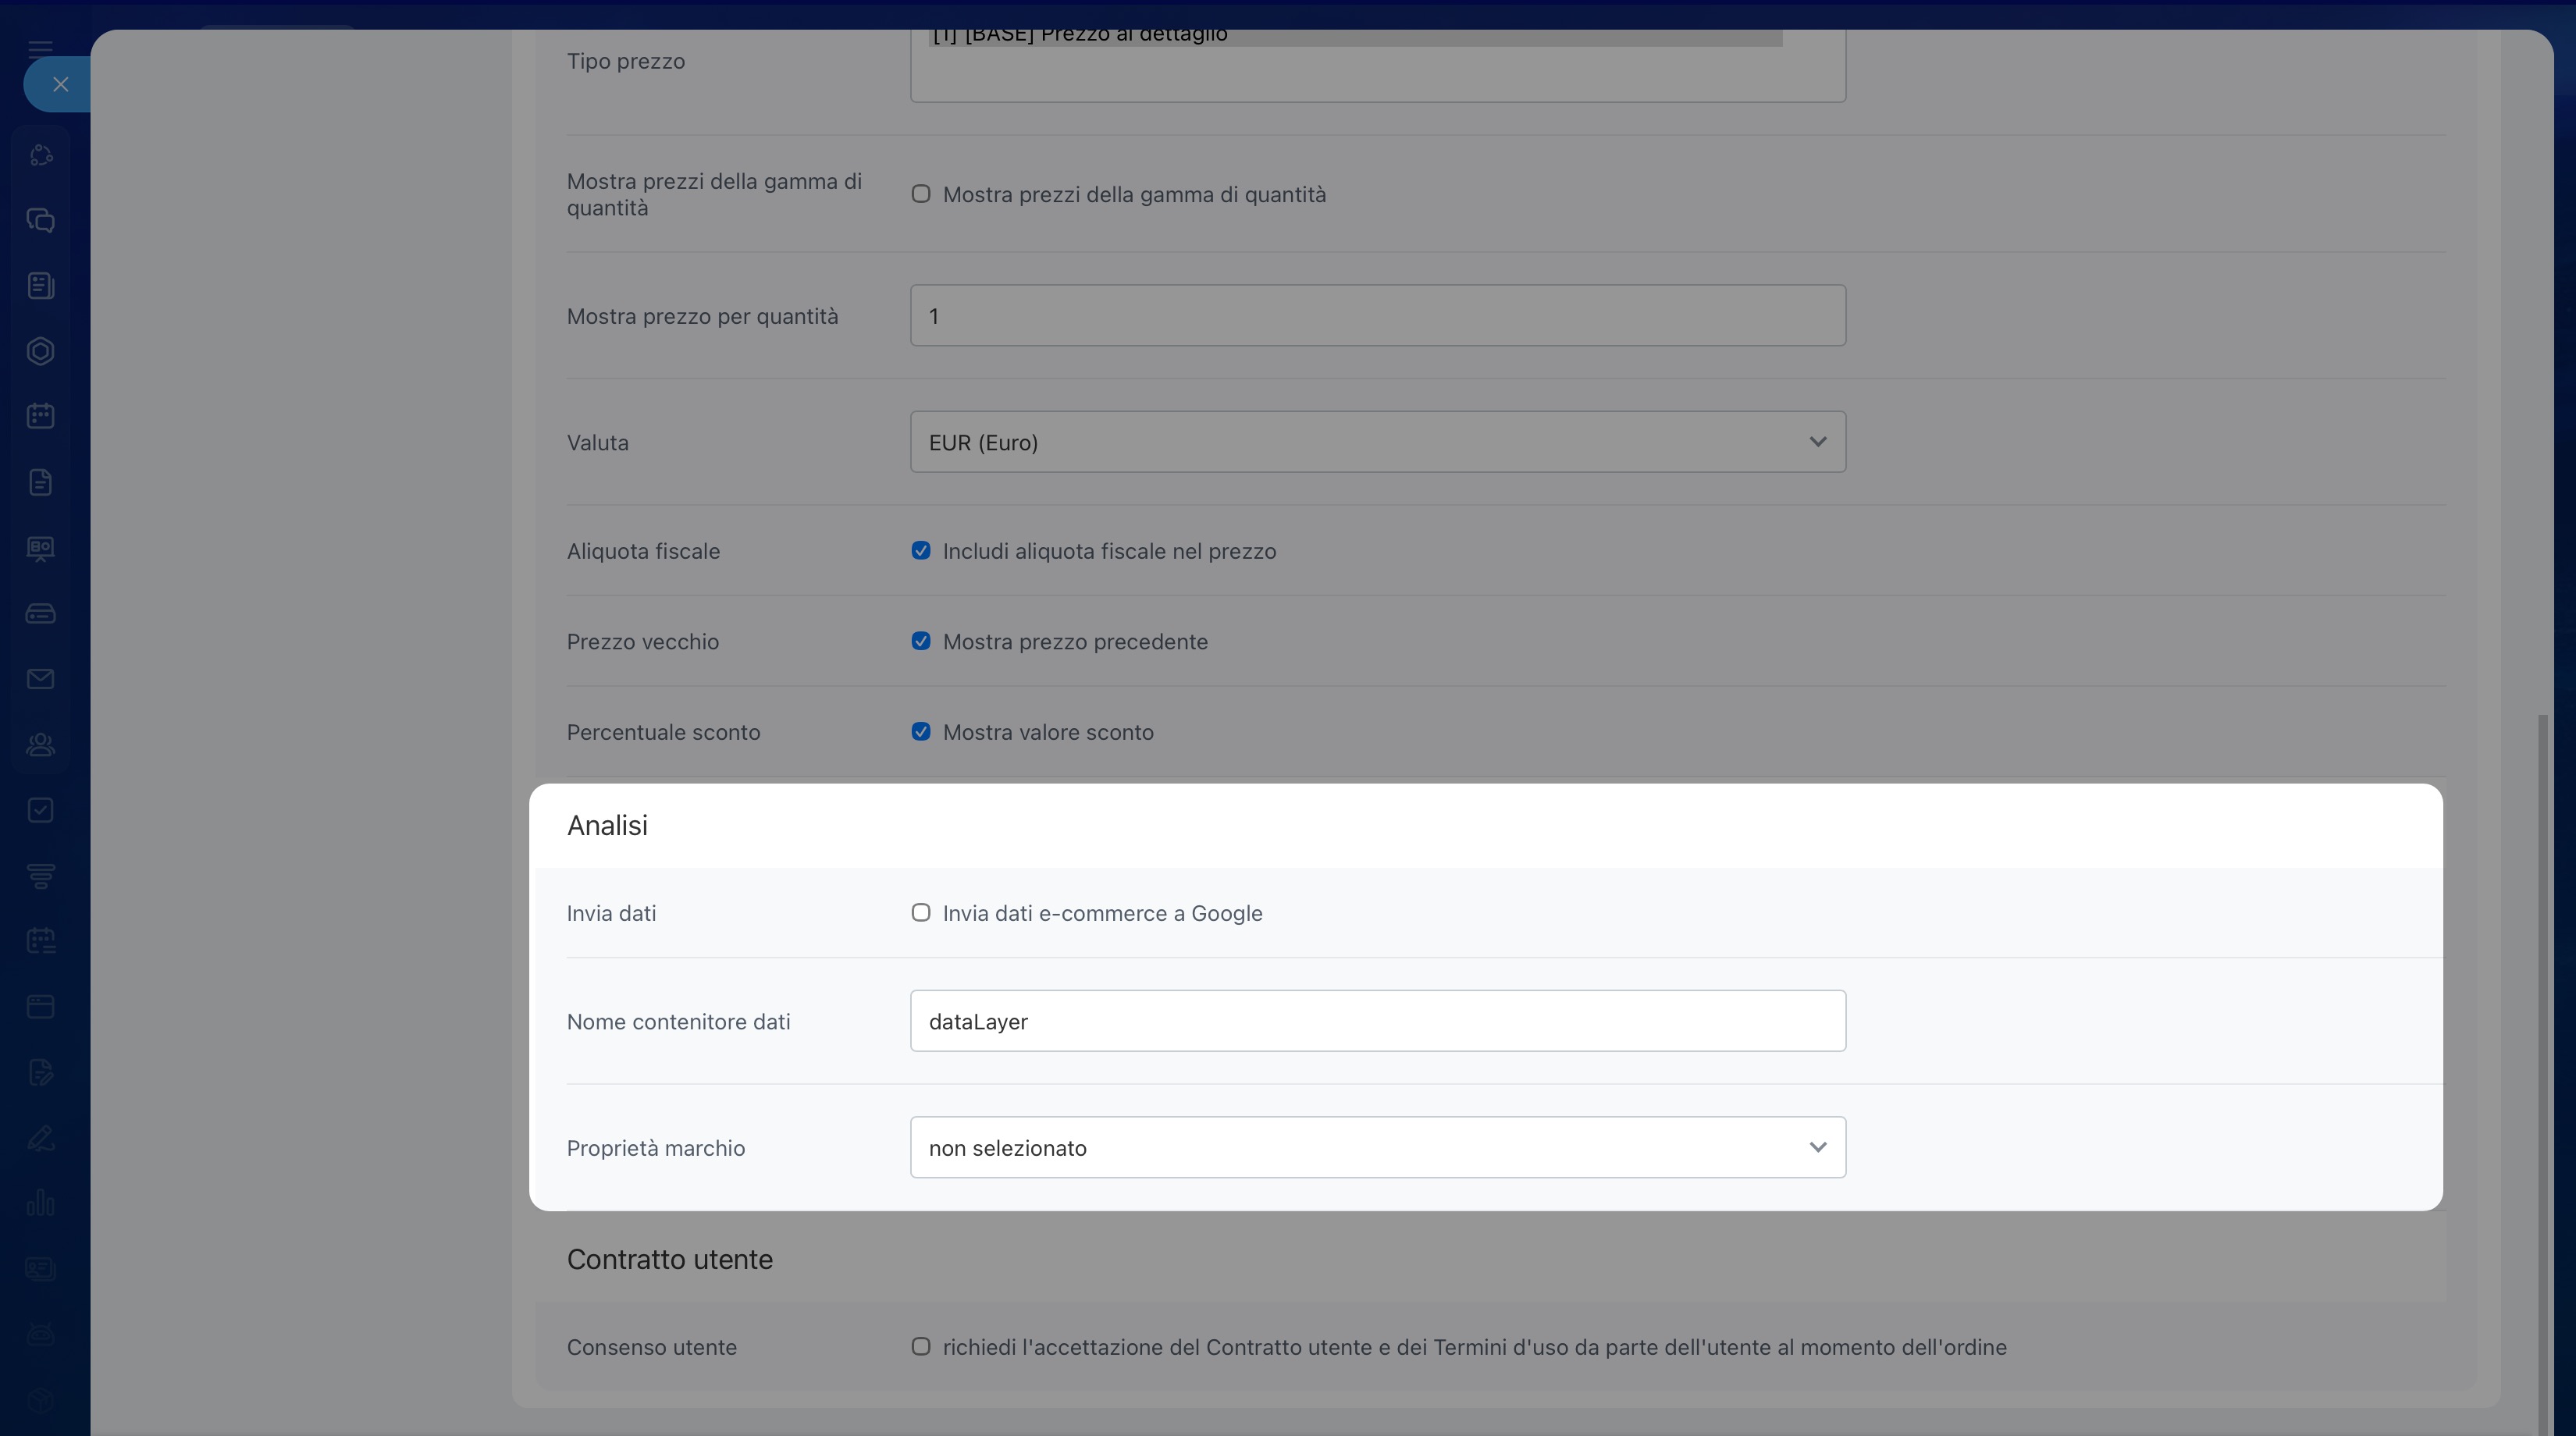Open the group of people icon in sidebar

tap(41, 745)
